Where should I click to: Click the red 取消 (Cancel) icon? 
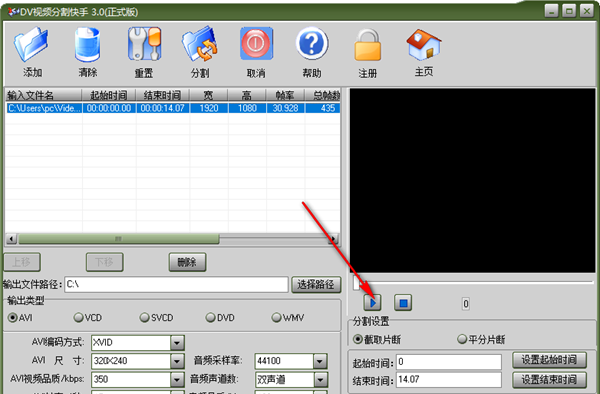pyautogui.click(x=256, y=44)
